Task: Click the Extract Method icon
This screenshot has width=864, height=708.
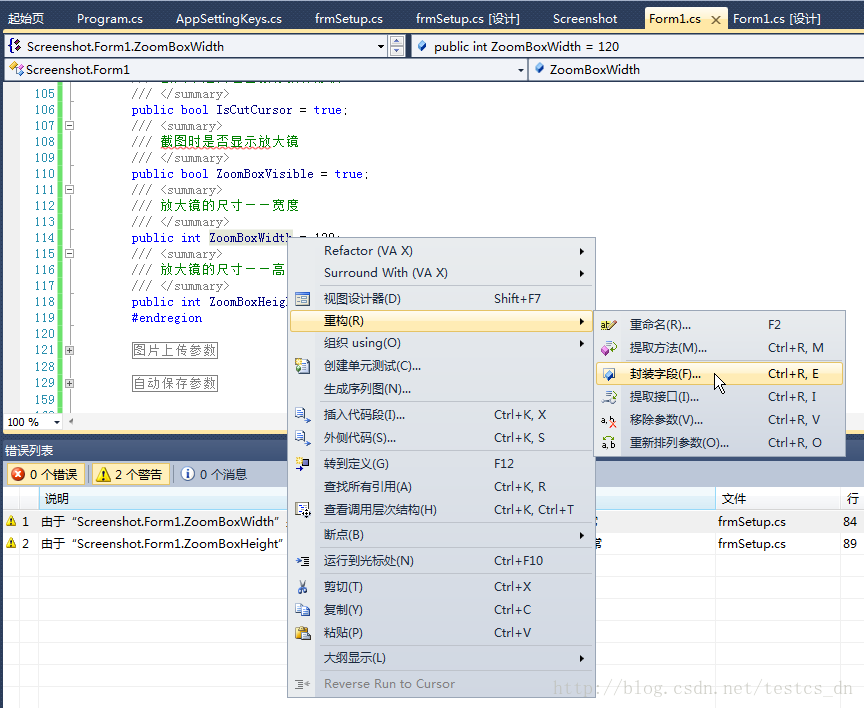Action: (608, 348)
